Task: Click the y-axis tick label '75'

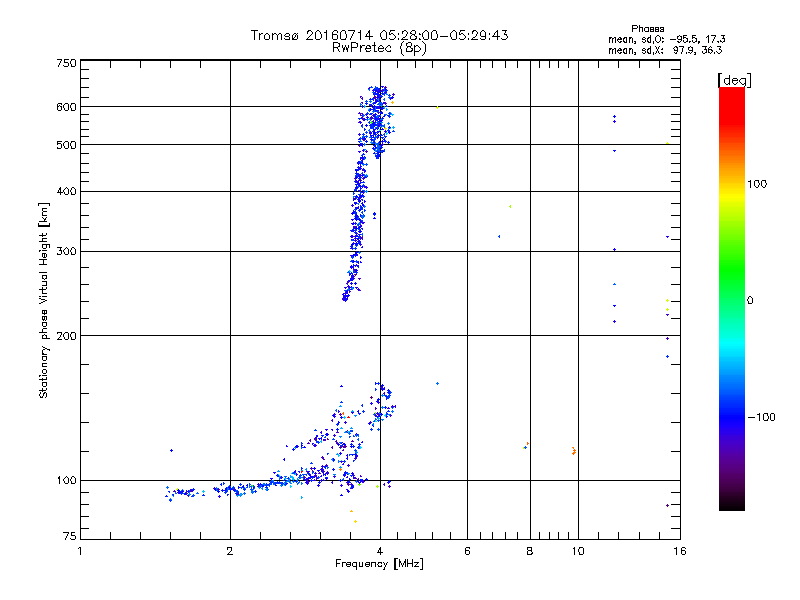Action: (69, 536)
